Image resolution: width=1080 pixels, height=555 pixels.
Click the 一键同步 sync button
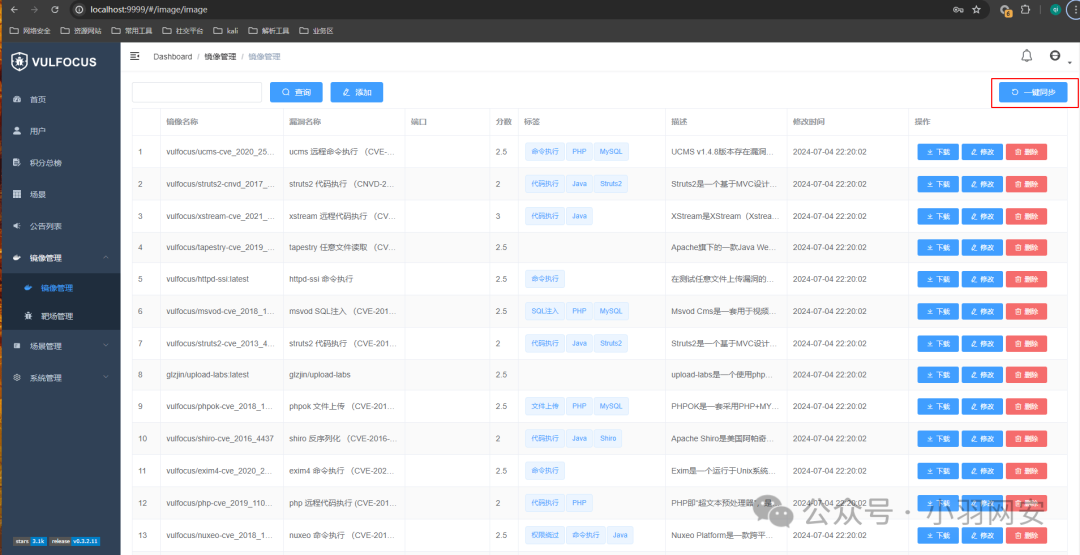click(1033, 92)
